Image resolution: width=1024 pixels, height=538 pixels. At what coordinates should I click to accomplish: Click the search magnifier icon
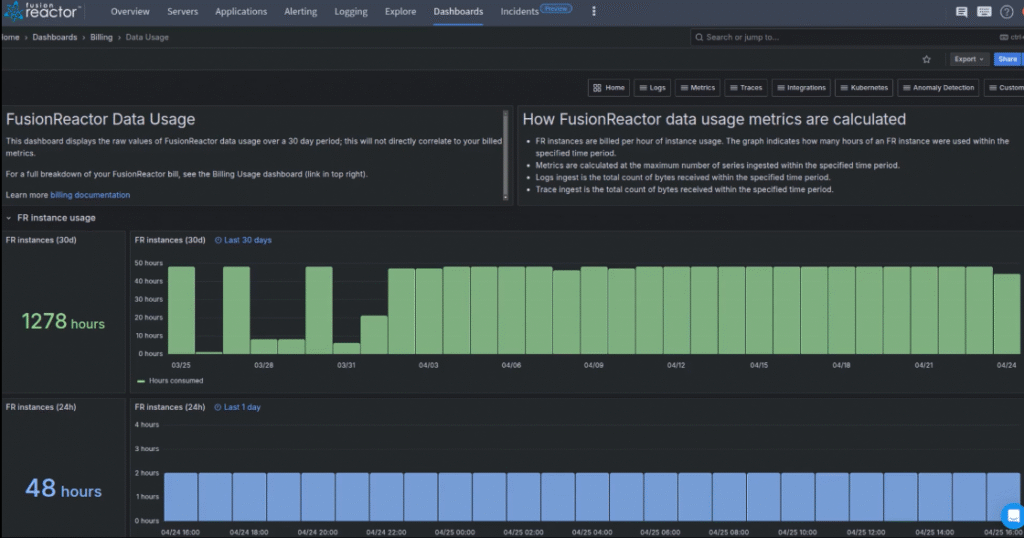coord(699,37)
